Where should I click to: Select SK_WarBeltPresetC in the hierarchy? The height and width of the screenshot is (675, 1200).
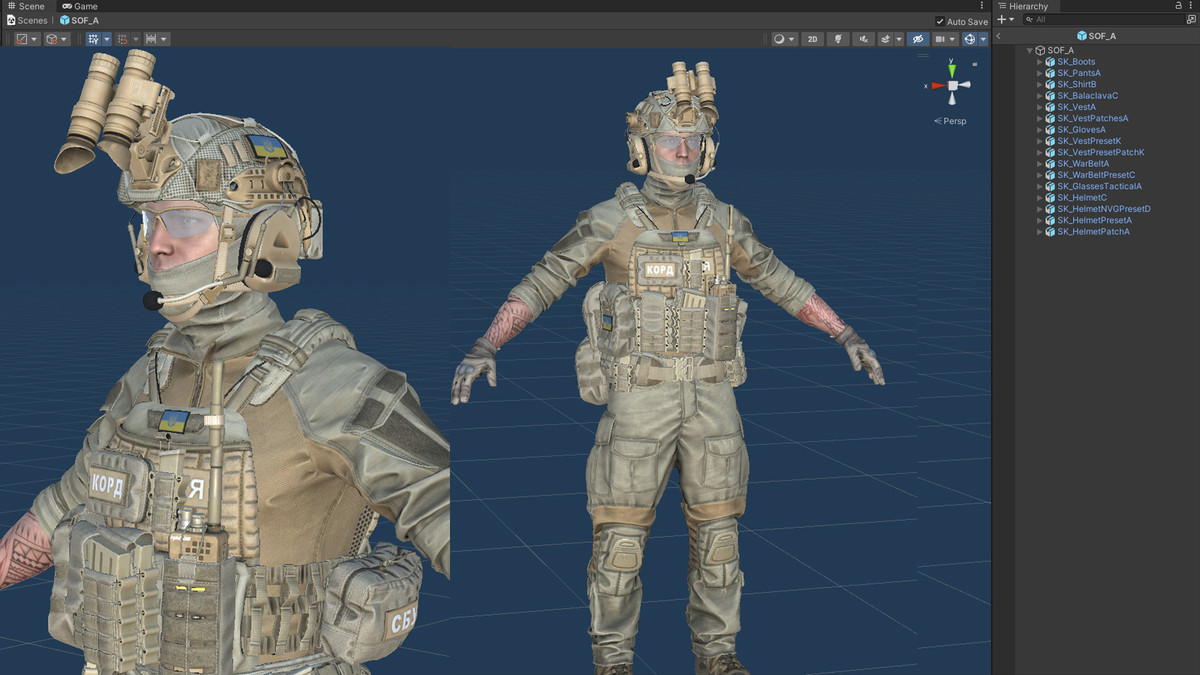(x=1096, y=175)
